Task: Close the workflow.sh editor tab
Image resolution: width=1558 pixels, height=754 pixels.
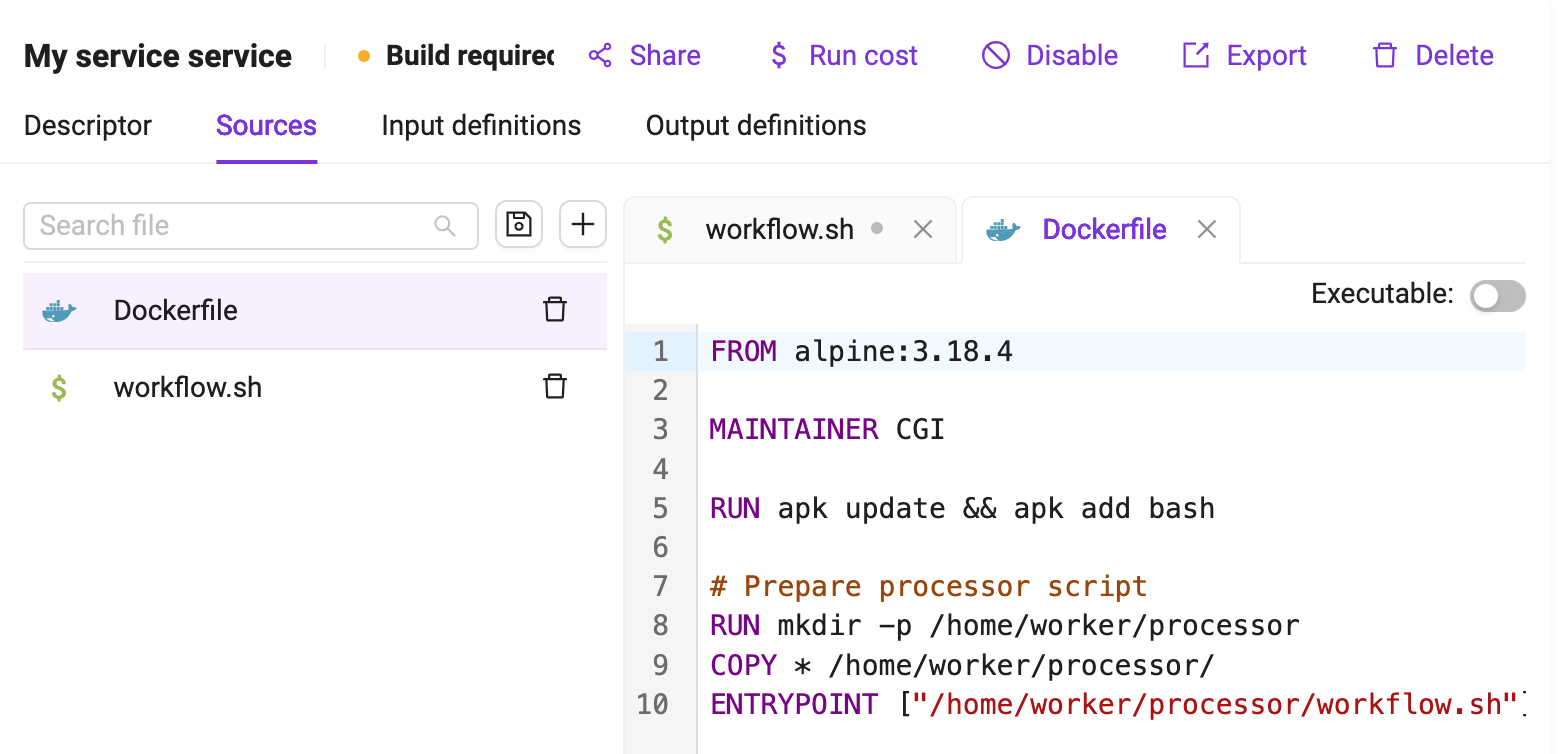Action: point(923,230)
